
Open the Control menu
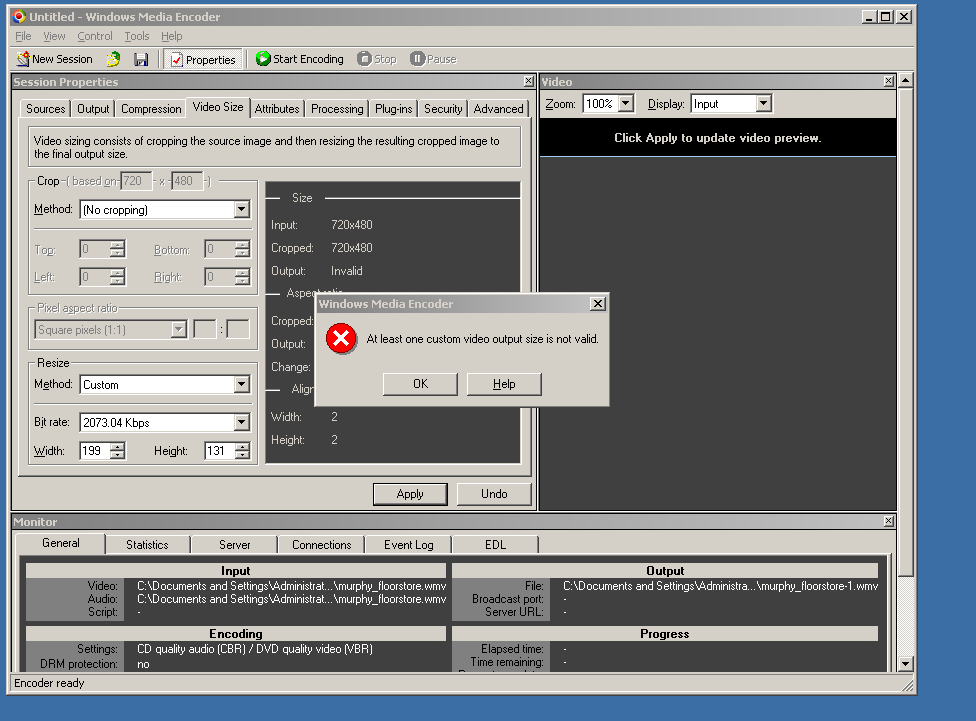coord(95,36)
